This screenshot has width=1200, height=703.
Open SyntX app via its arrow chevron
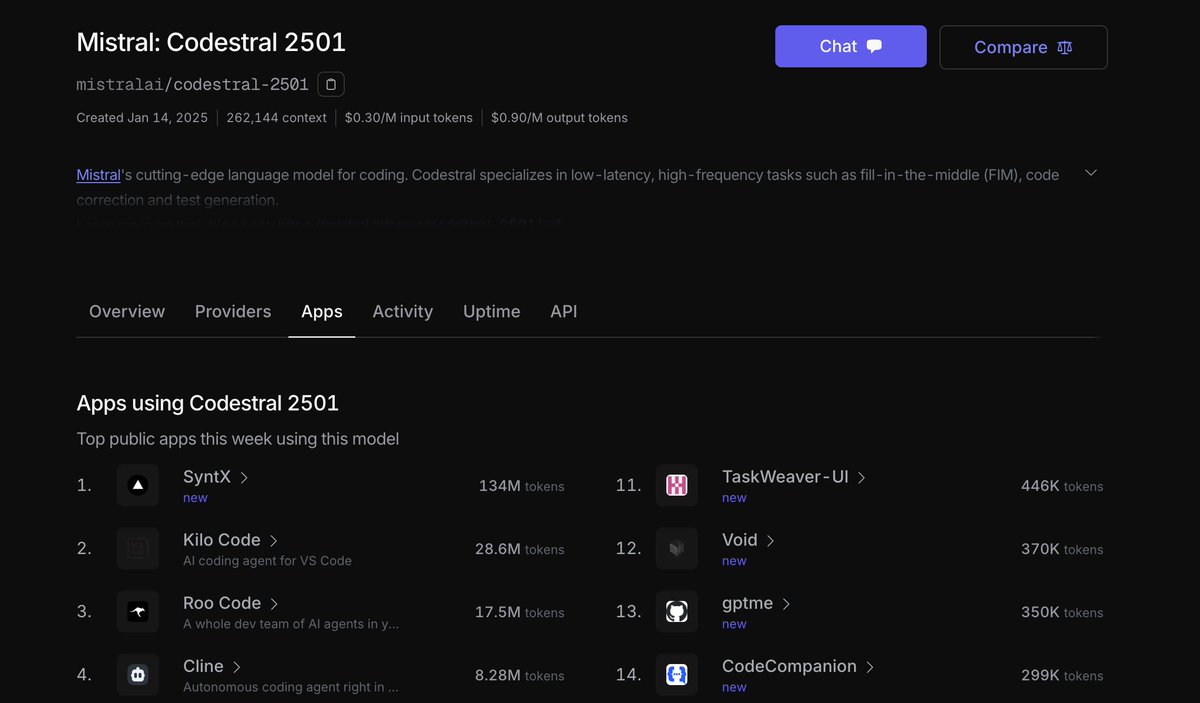point(244,478)
